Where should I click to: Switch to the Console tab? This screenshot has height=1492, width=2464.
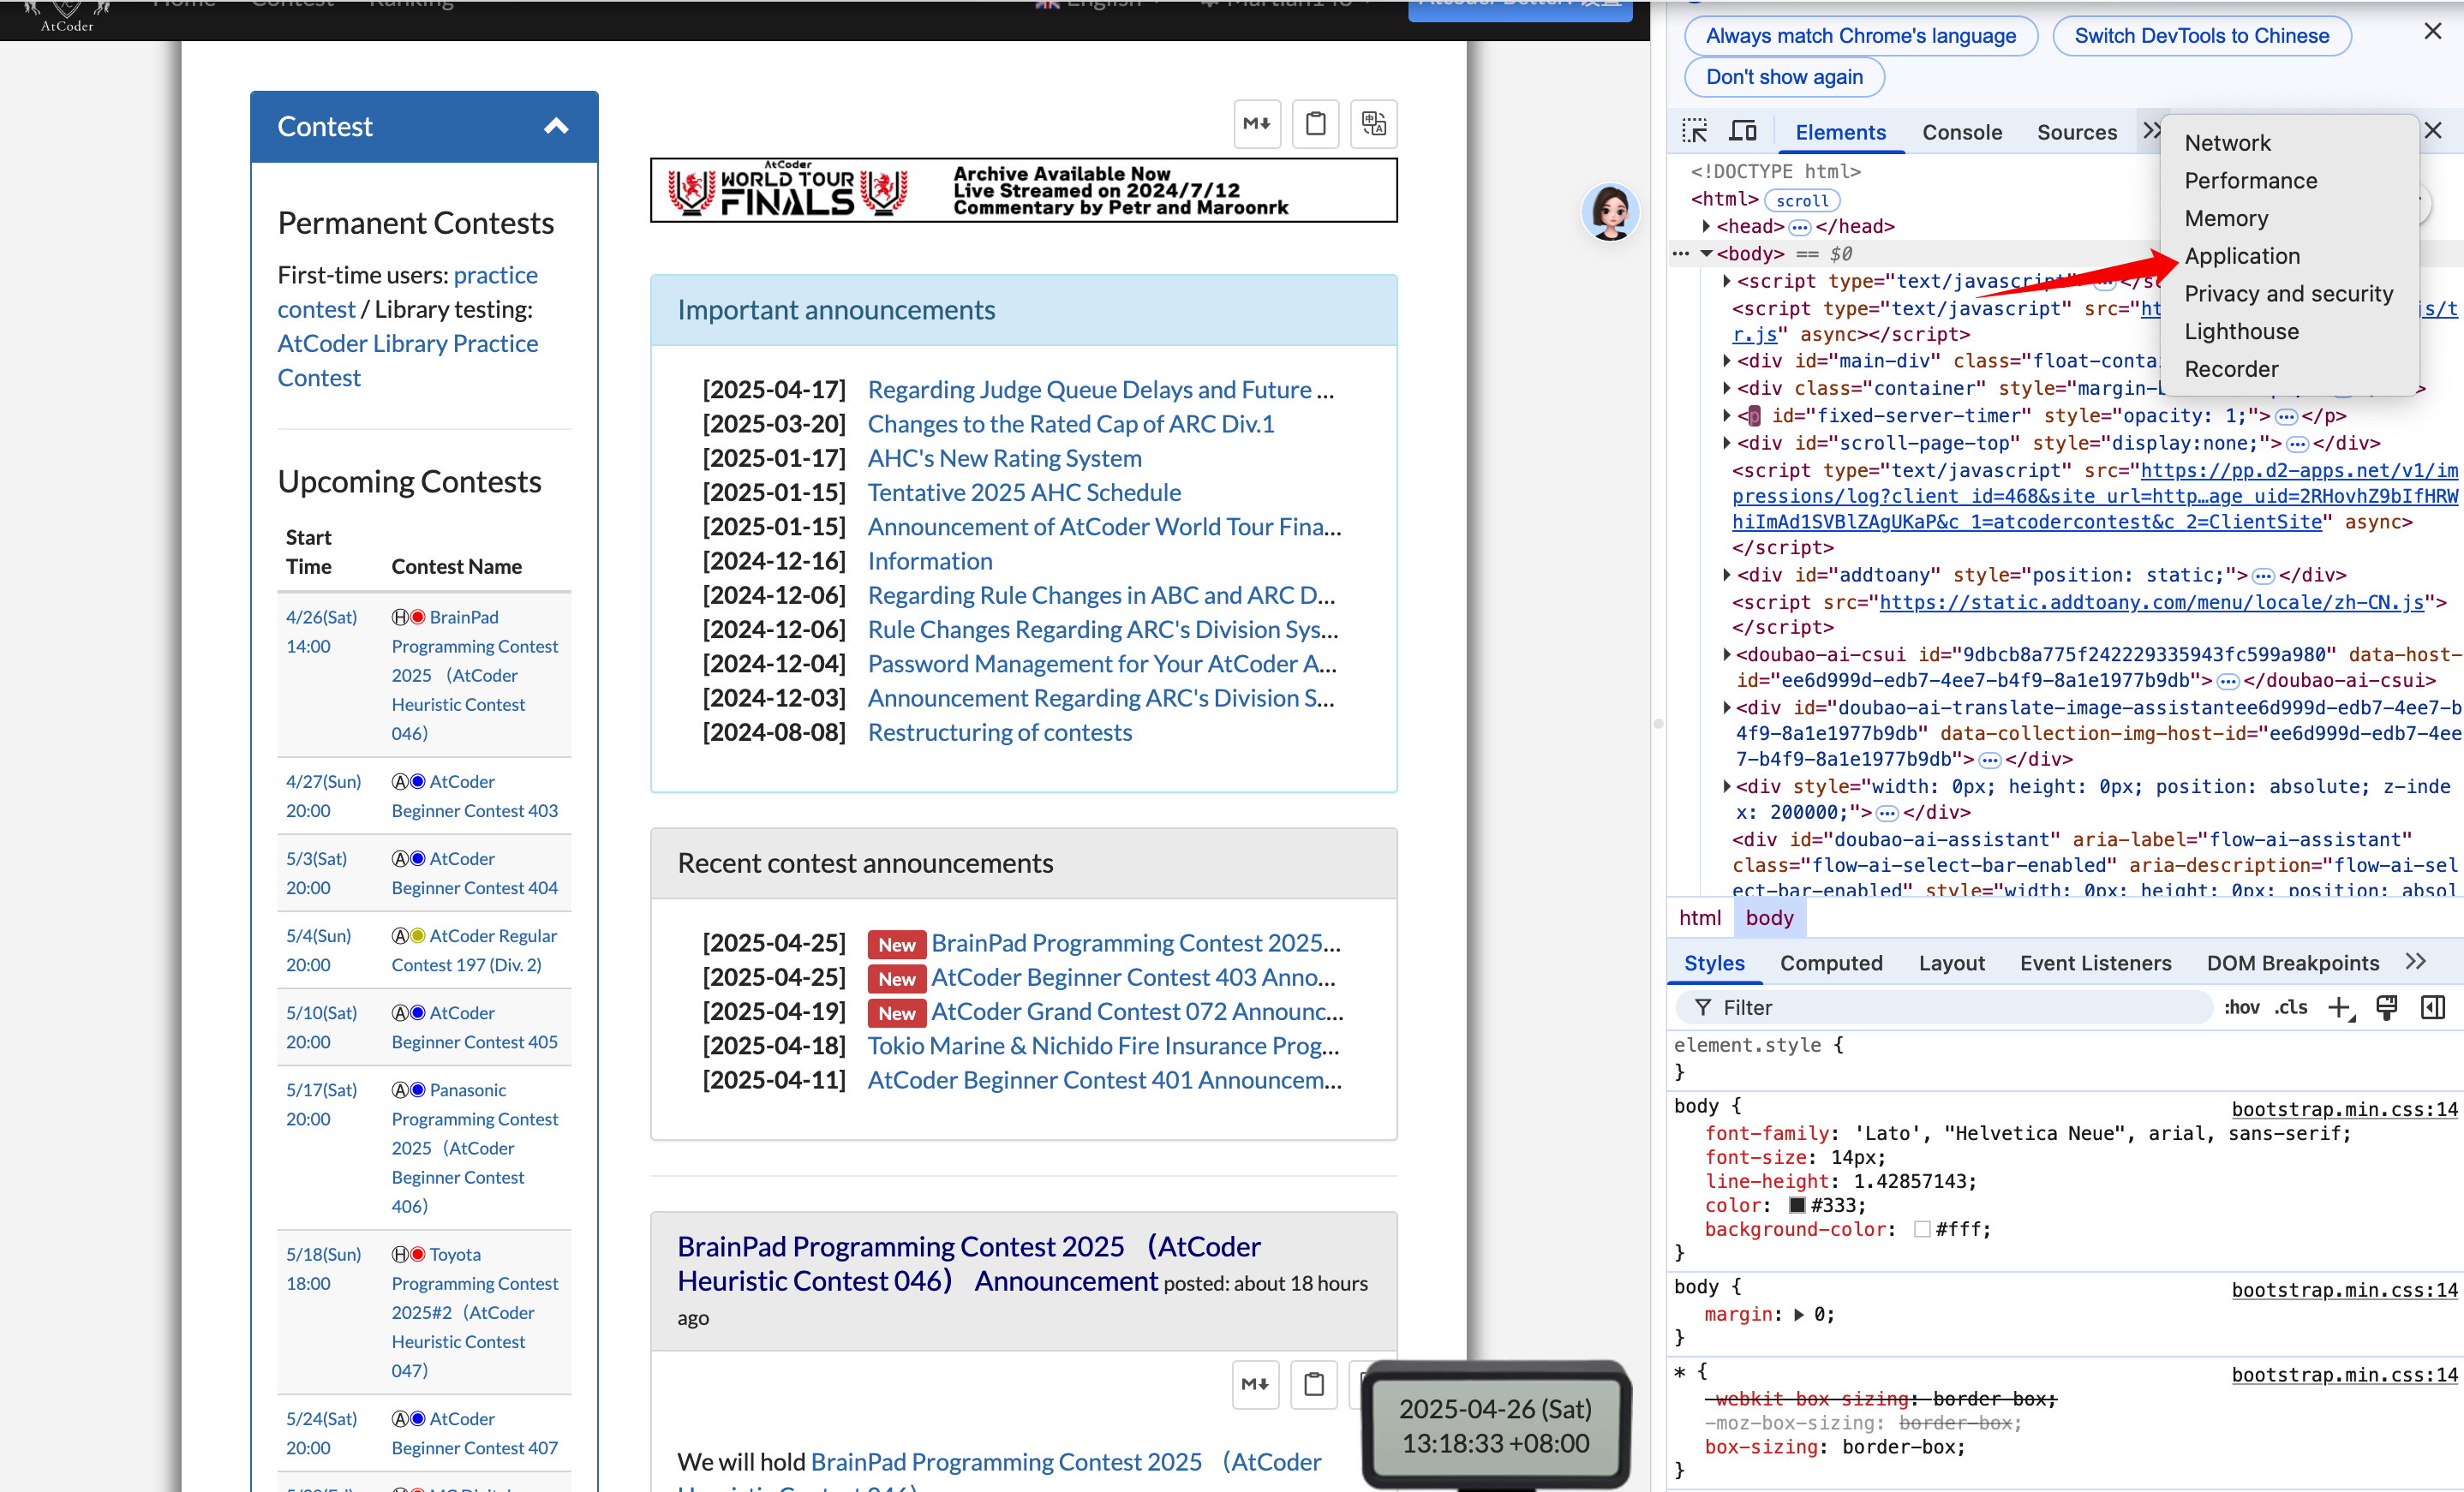tap(1961, 132)
